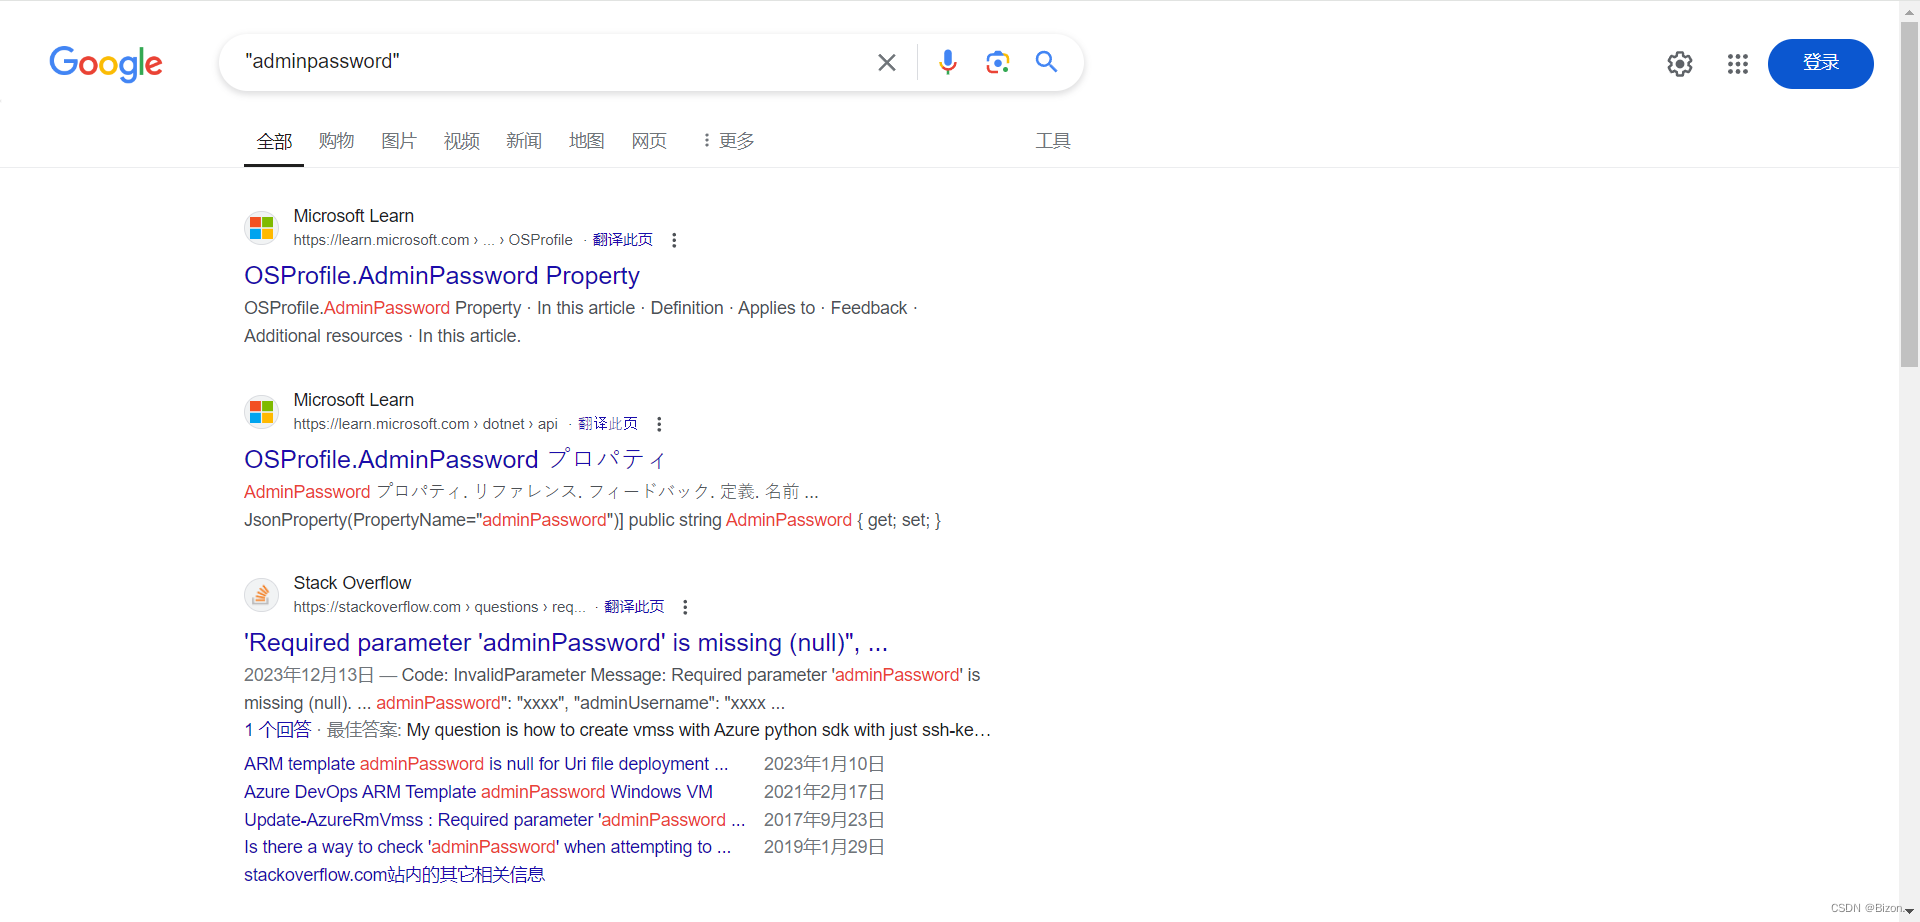Open the Google apps grid icon
This screenshot has width=1920, height=922.
pyautogui.click(x=1738, y=63)
